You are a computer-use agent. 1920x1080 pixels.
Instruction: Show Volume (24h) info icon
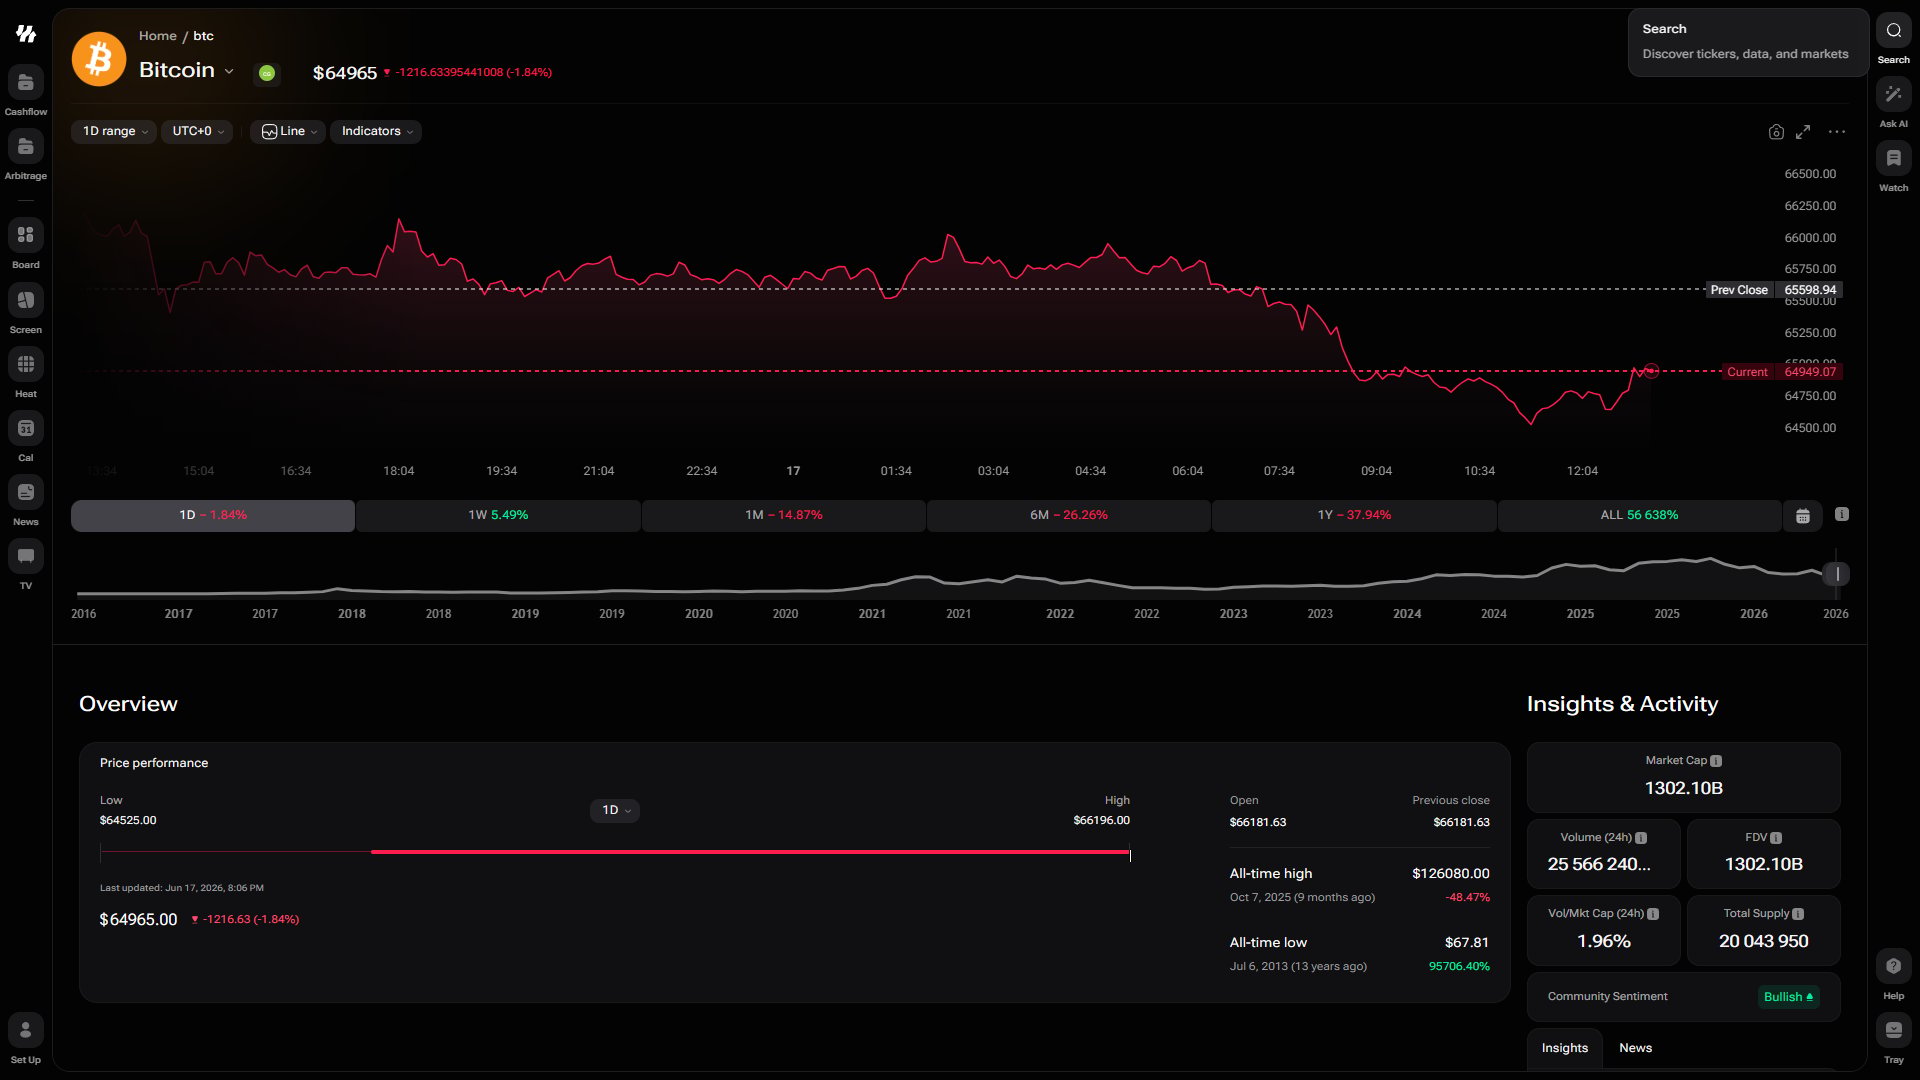coord(1641,838)
